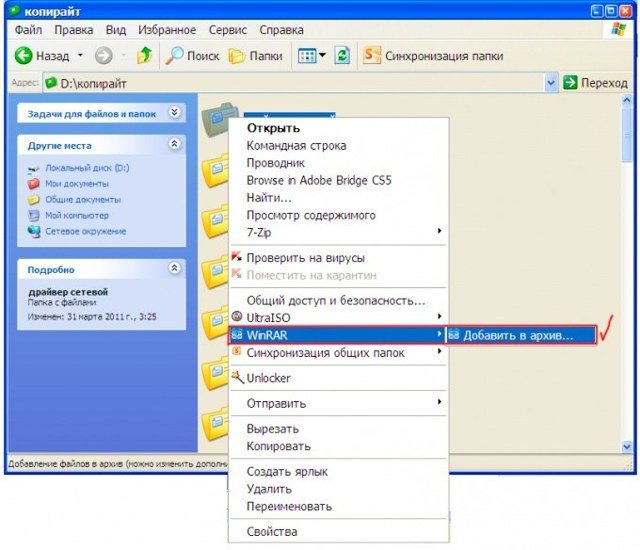Click the Локальный диск drive icon
Image resolution: width=640 pixels, height=550 pixels.
pos(33,168)
